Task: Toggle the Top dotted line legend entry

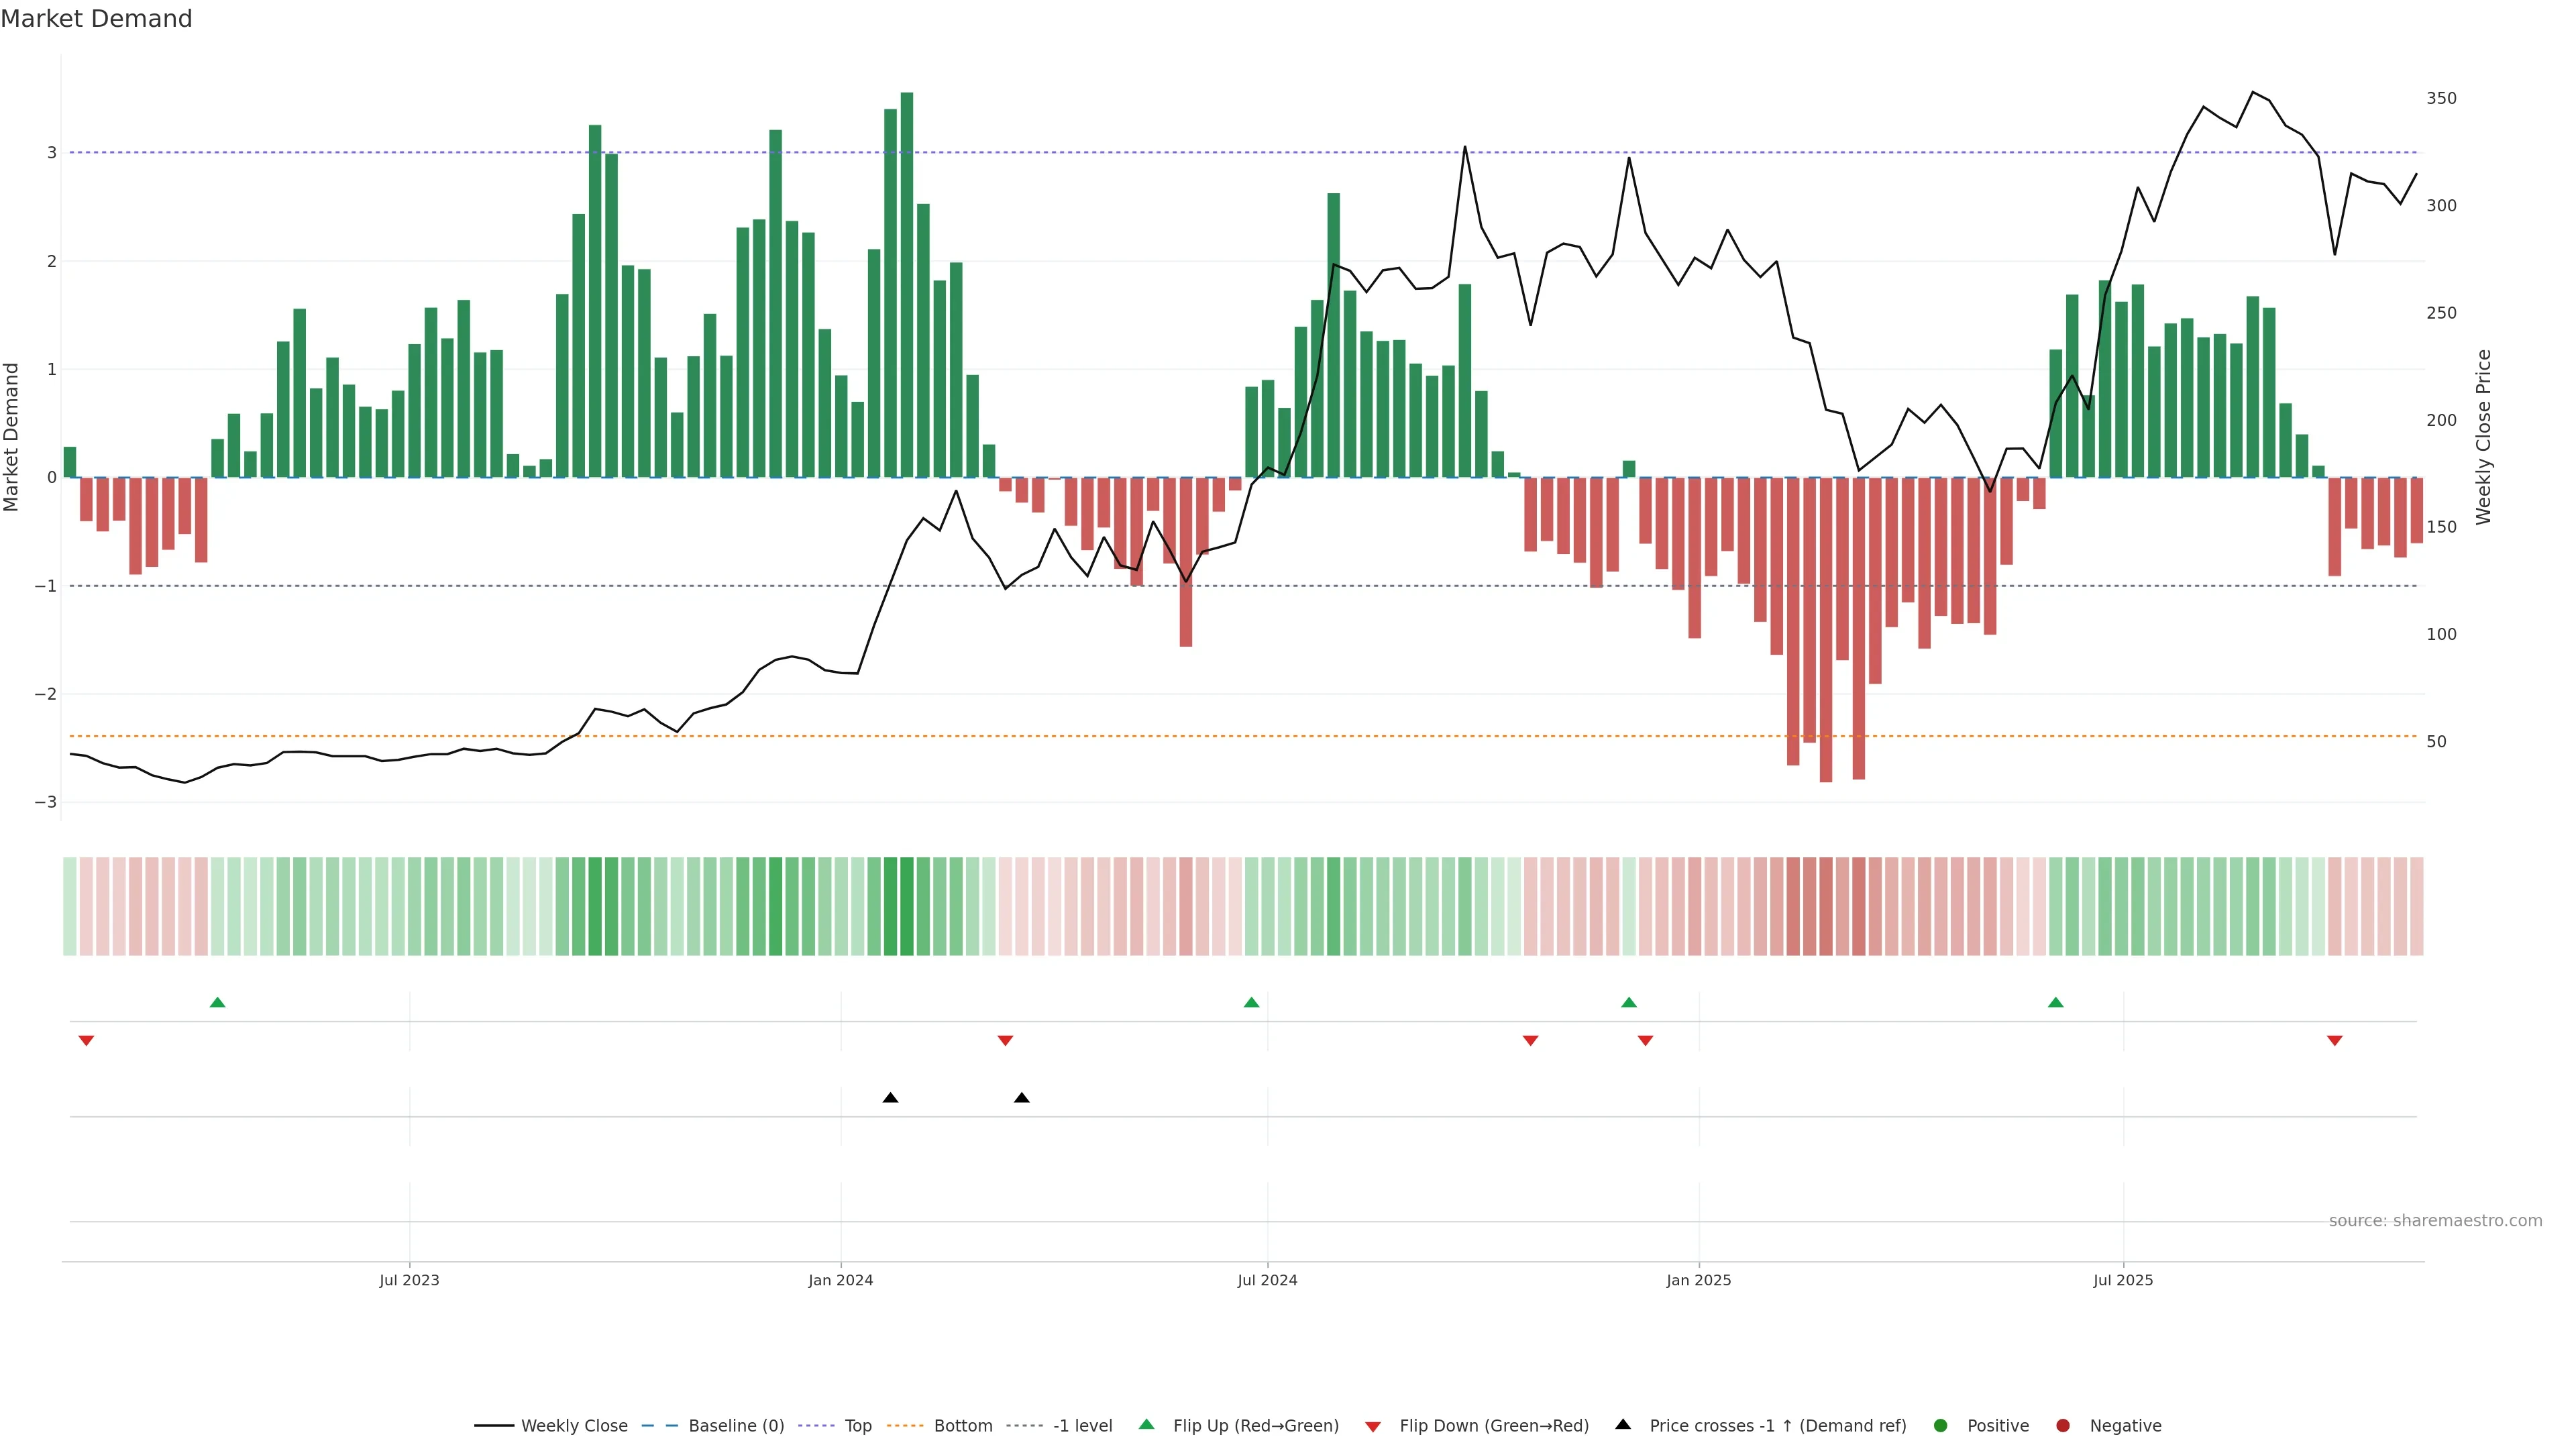Action: click(x=857, y=1426)
